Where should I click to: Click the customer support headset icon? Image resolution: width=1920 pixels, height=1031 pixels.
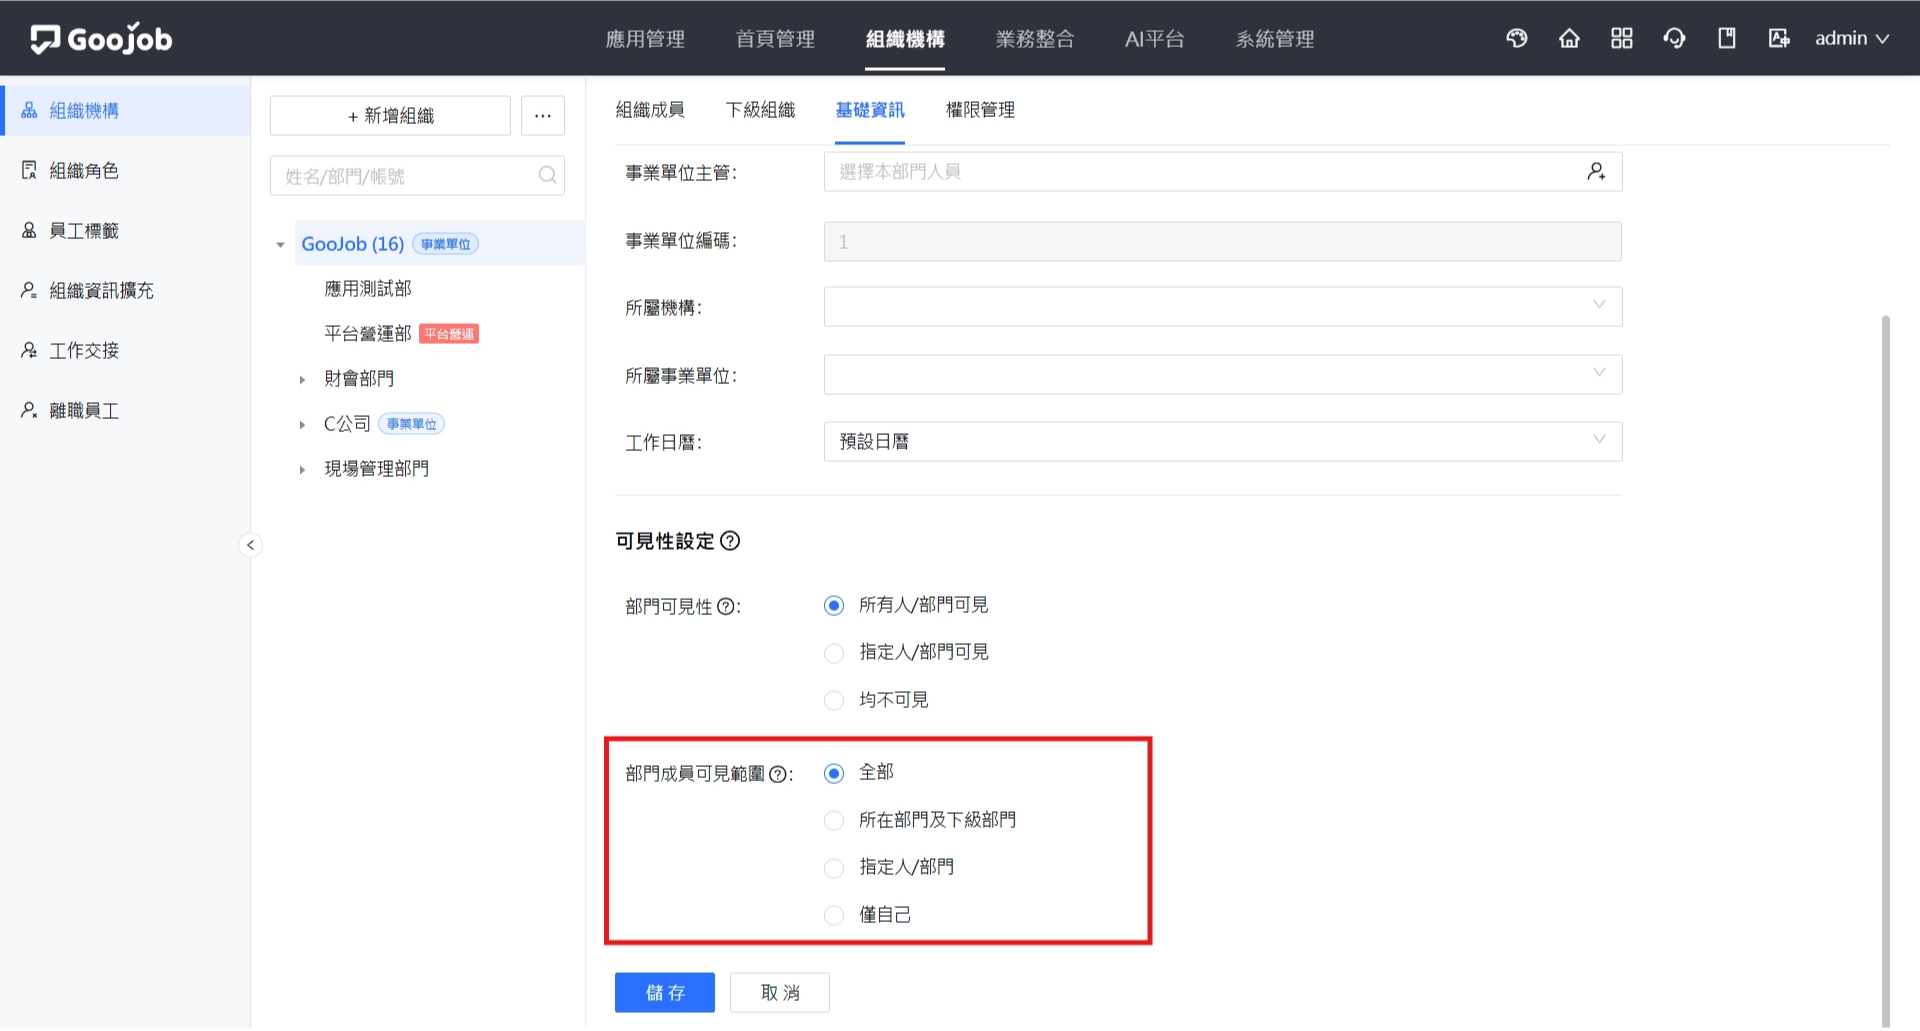coord(1674,38)
